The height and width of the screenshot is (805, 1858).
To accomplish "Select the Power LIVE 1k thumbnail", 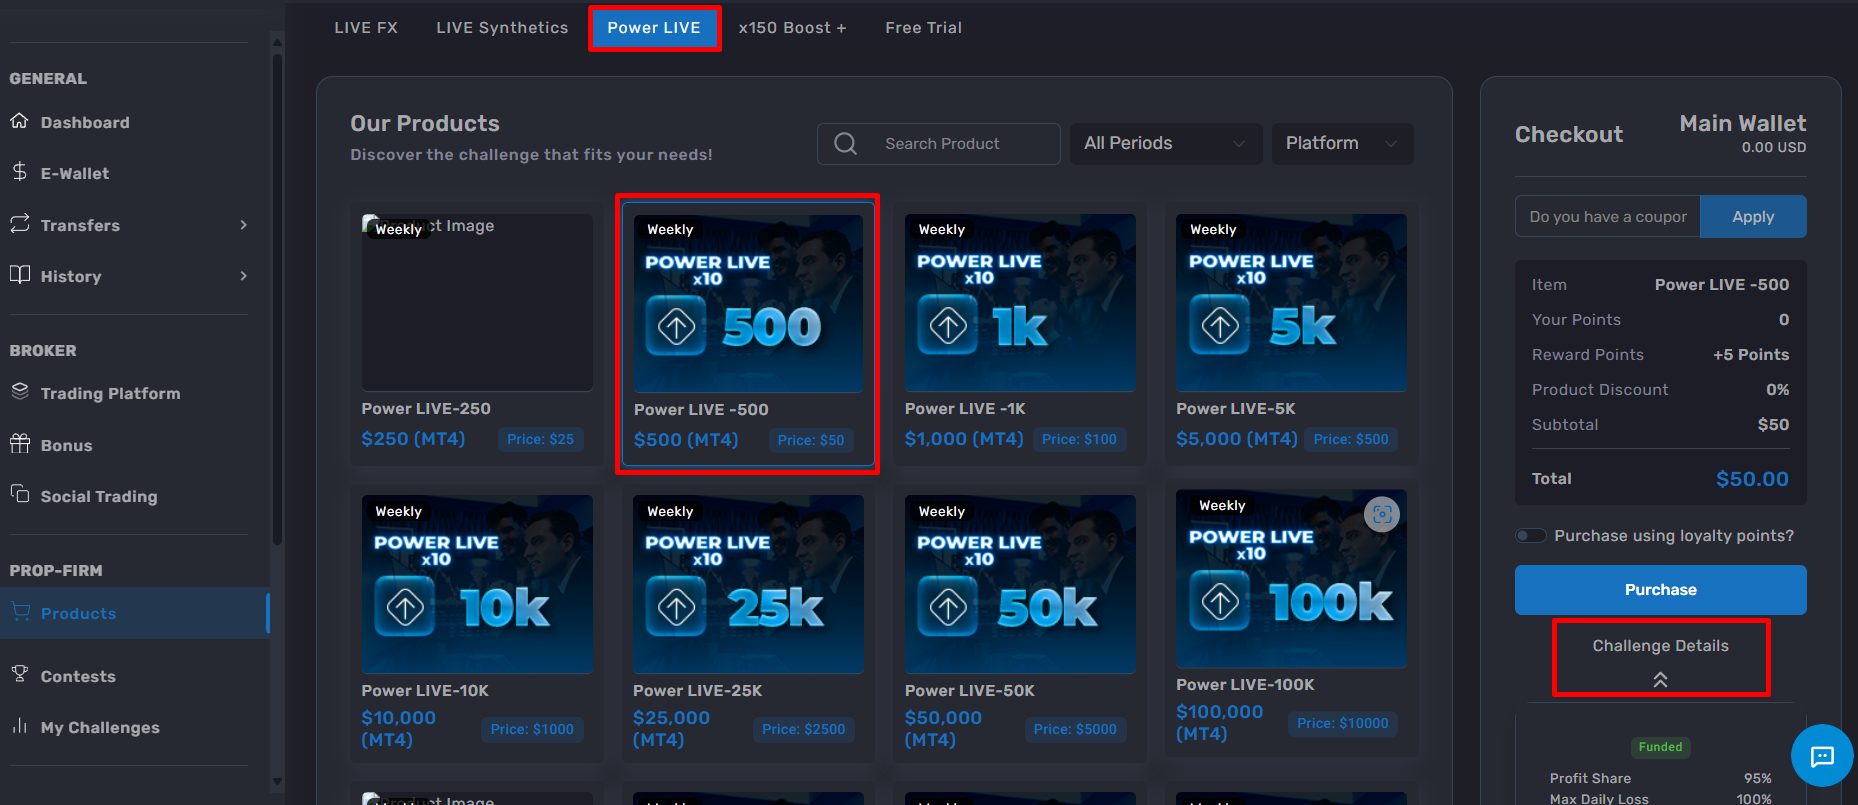I will (1020, 302).
